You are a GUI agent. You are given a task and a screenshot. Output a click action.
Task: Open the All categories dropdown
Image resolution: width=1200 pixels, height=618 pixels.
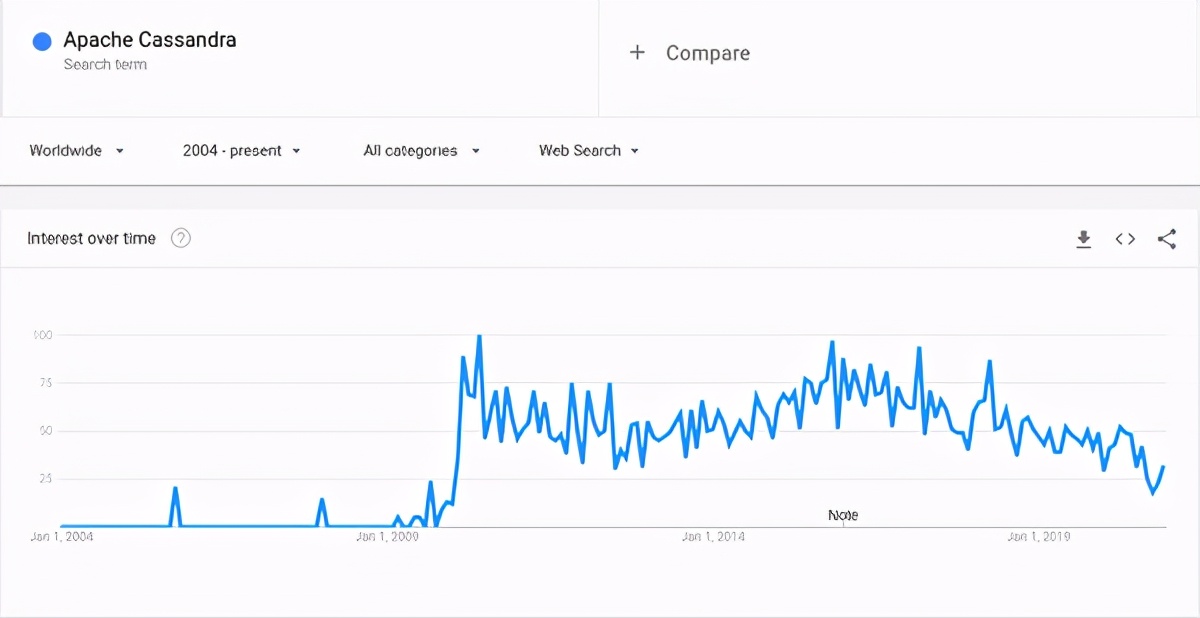pos(421,151)
